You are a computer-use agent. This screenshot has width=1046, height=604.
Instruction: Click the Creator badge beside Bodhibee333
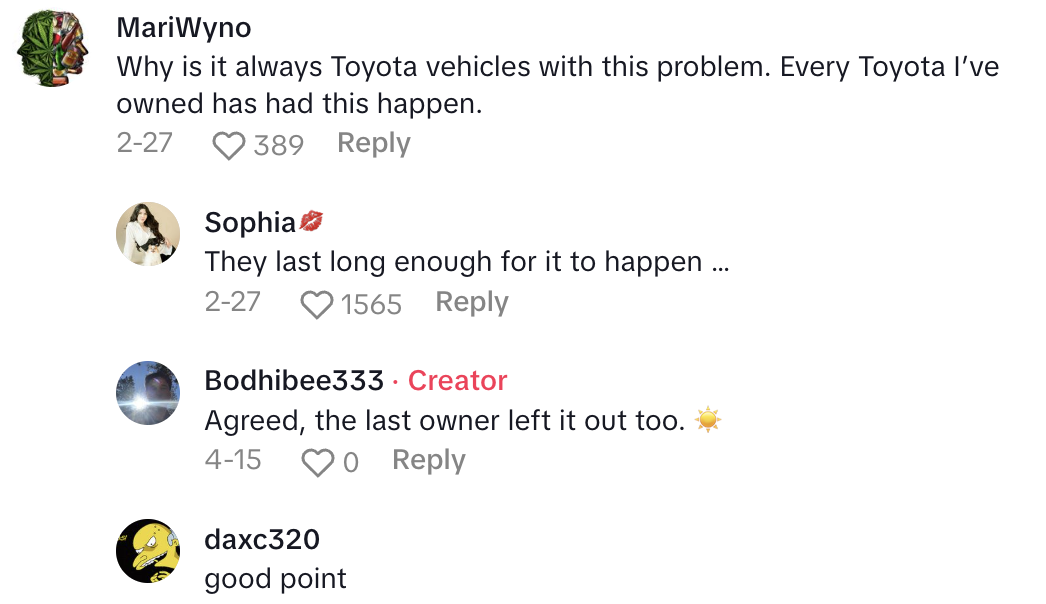point(457,381)
